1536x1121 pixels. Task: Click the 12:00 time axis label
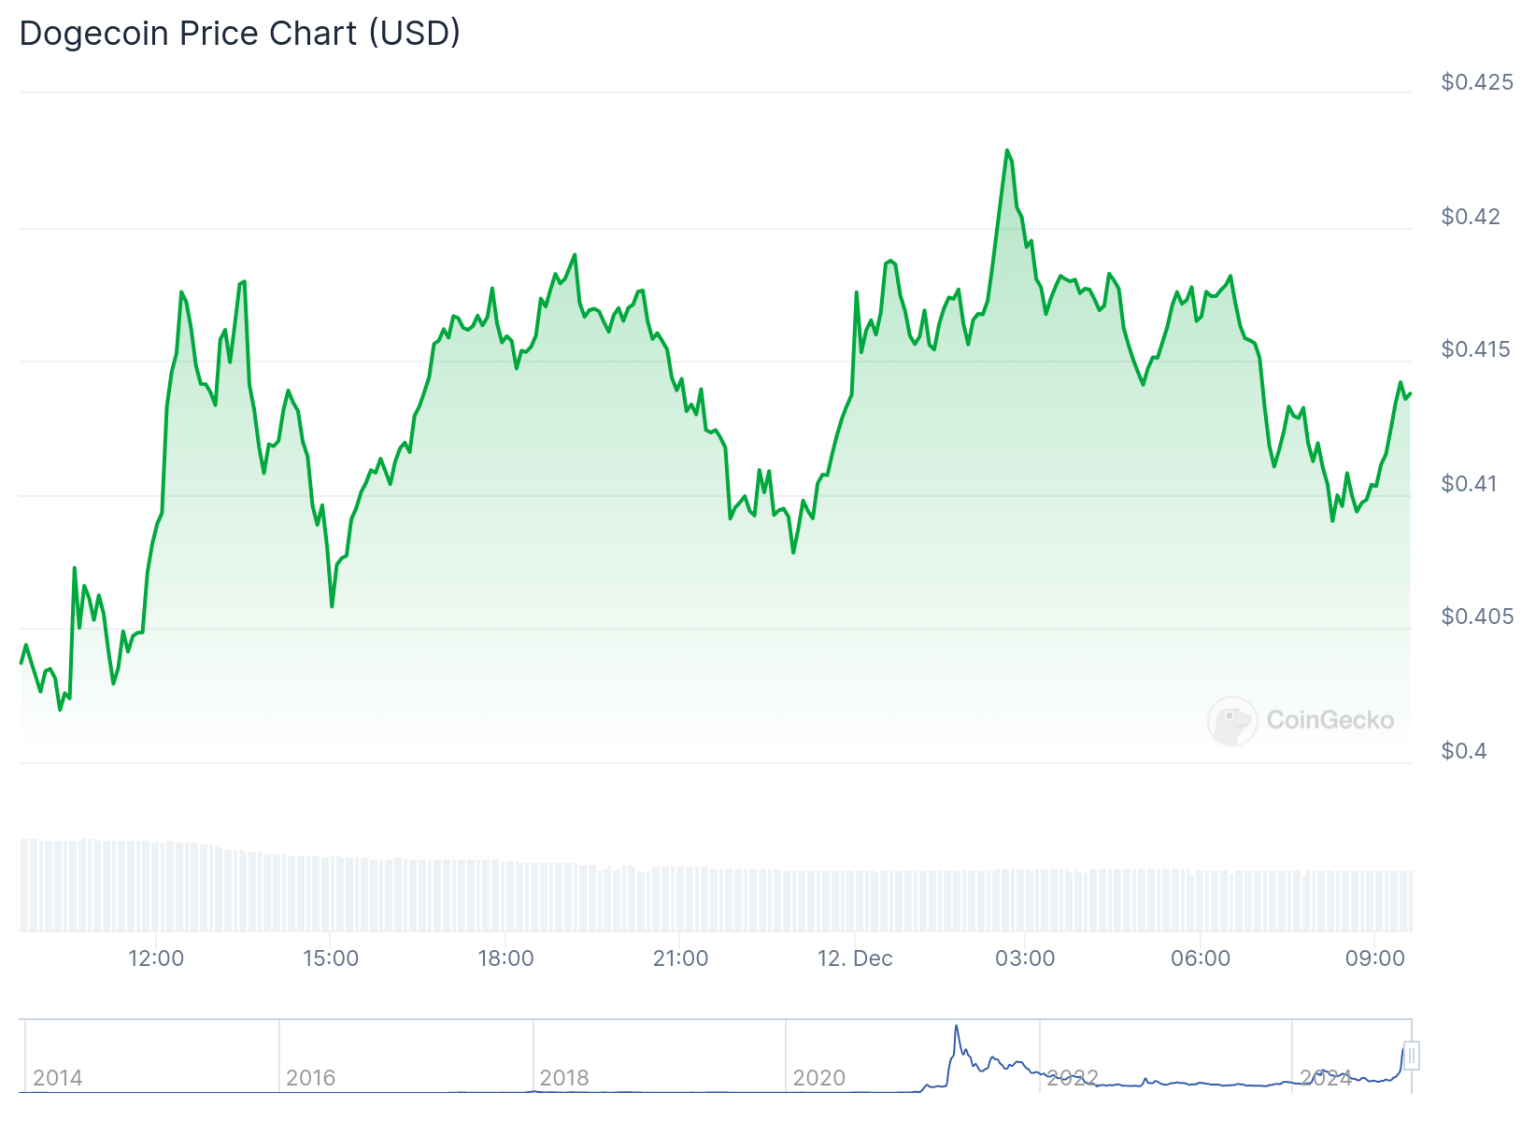point(156,958)
